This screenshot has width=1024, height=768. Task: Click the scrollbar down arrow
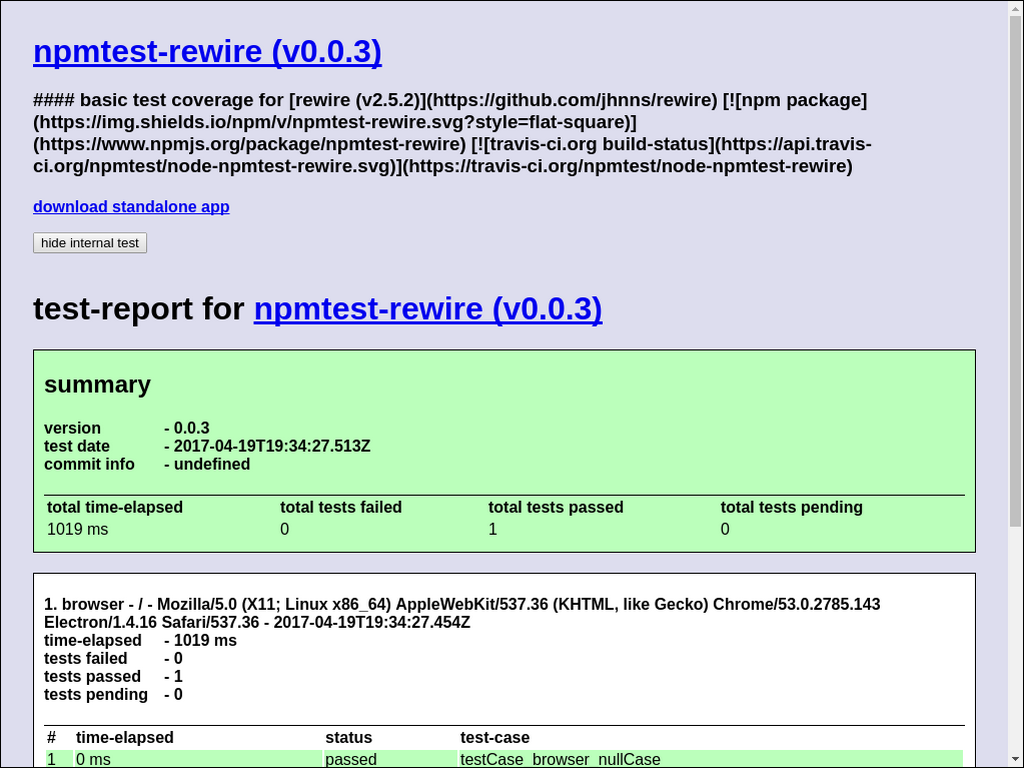click(x=1015, y=760)
